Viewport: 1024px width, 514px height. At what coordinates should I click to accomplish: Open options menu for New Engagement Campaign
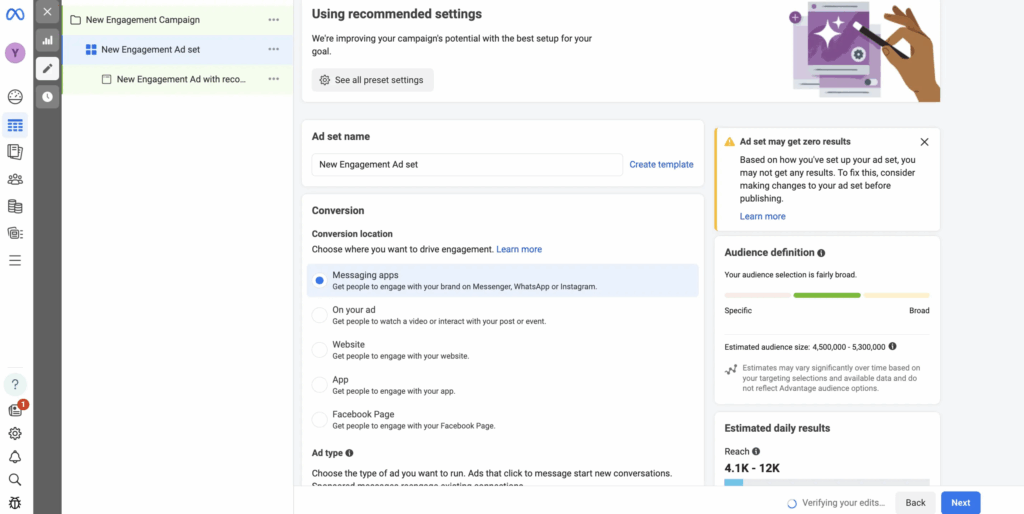pos(274,20)
